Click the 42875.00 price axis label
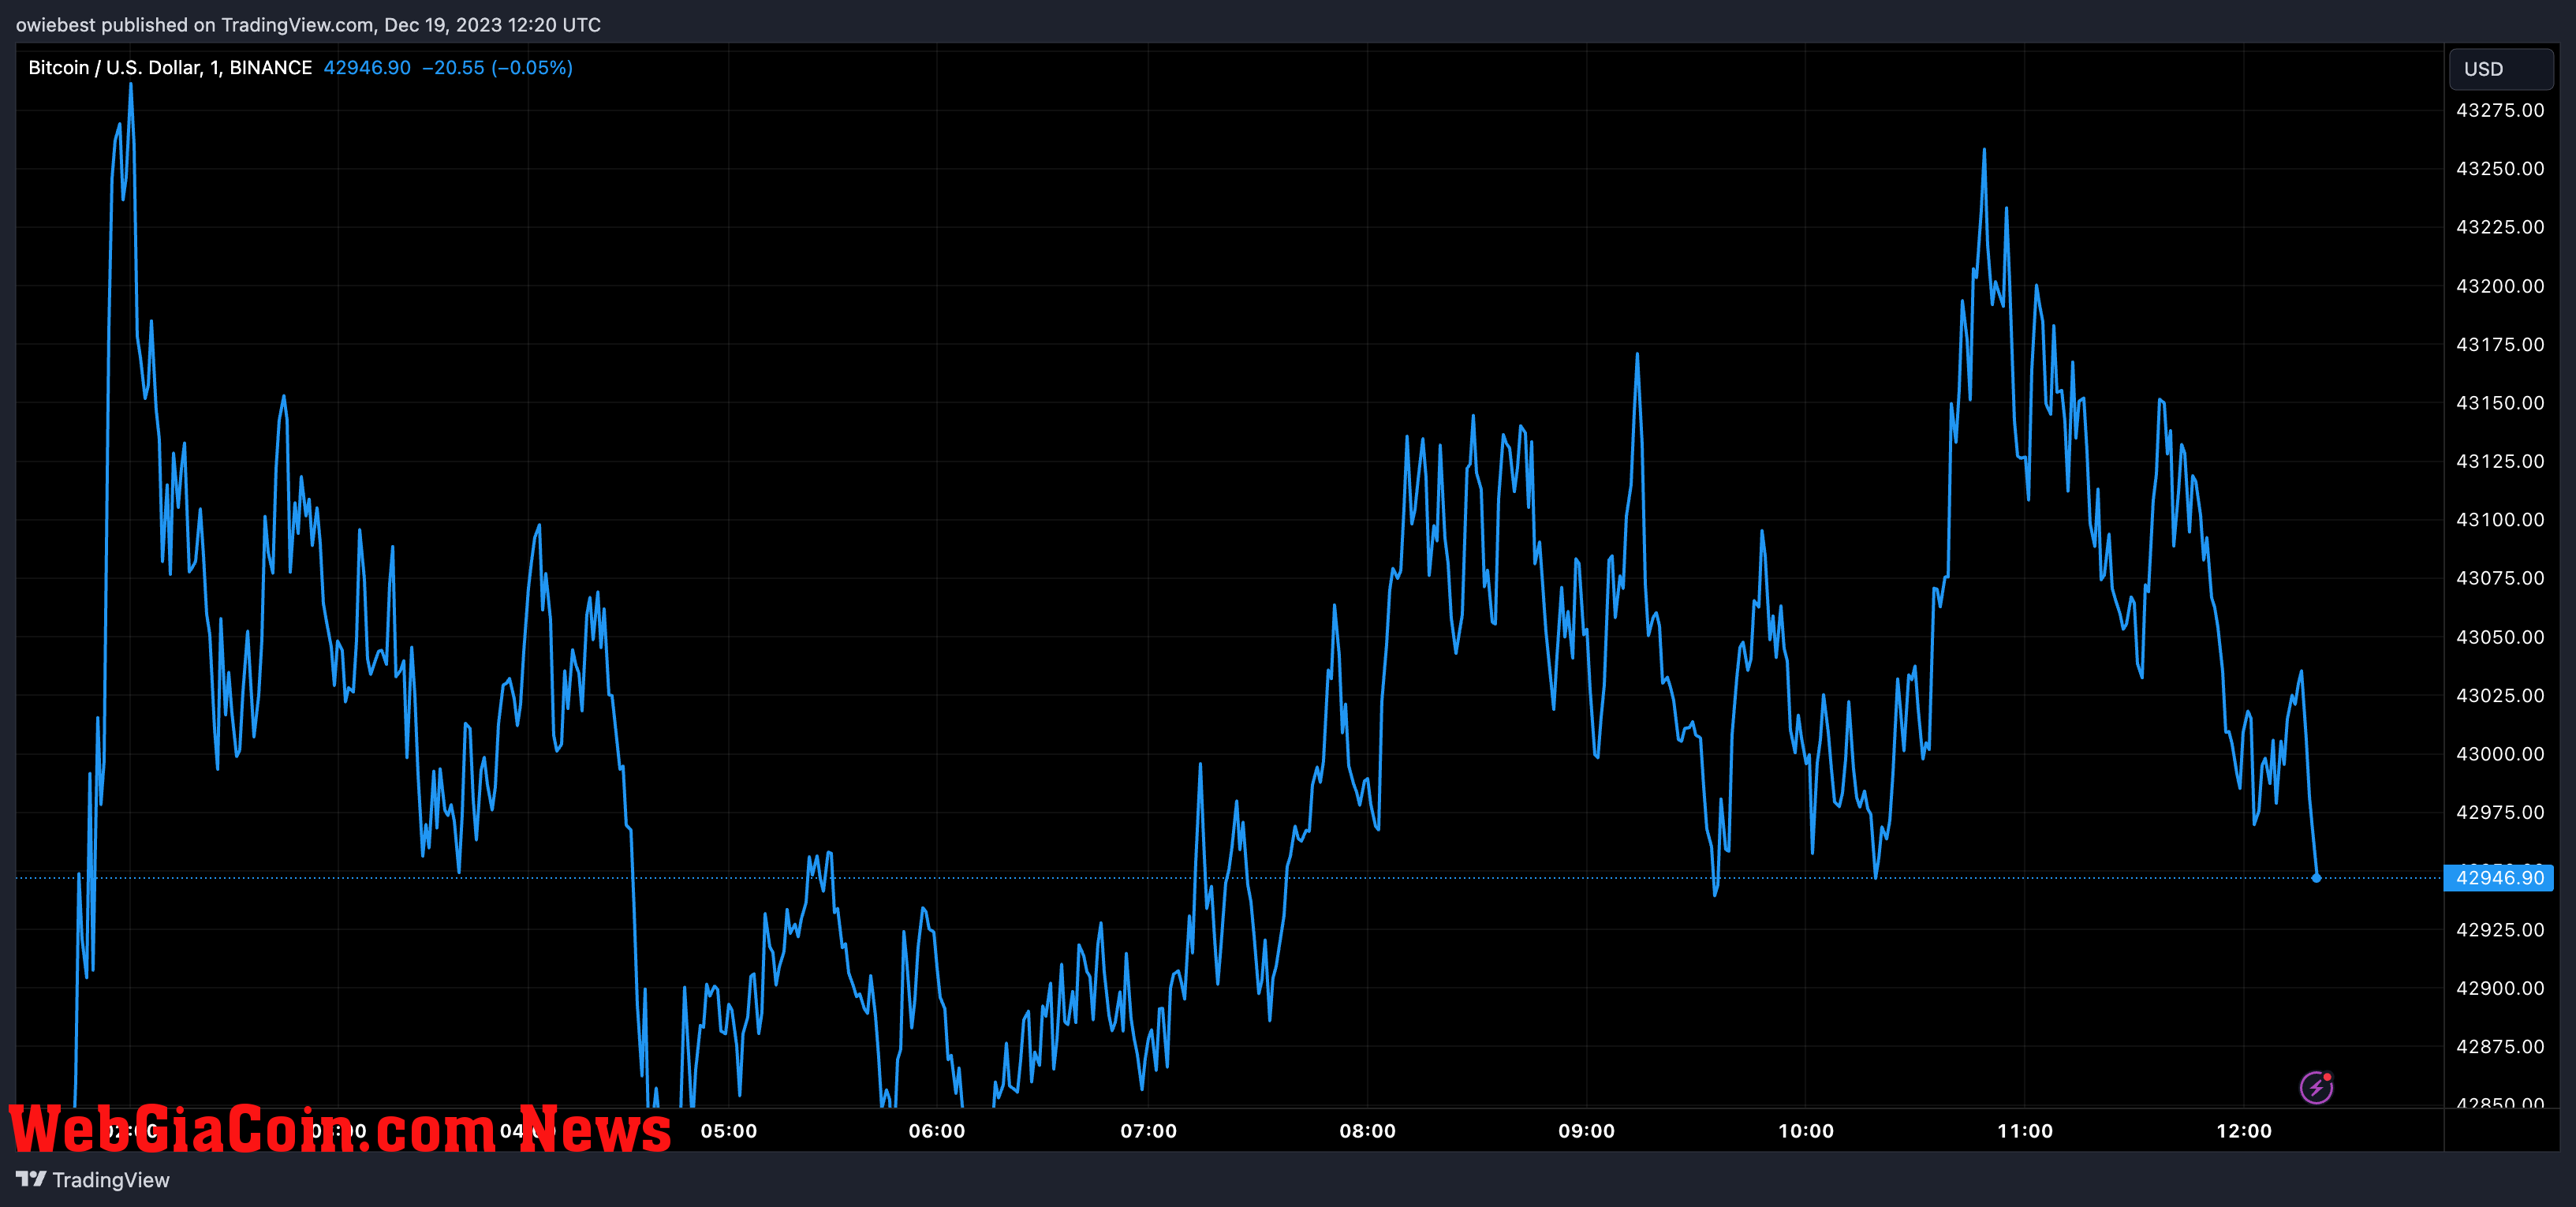Image resolution: width=2576 pixels, height=1207 pixels. point(2500,1047)
